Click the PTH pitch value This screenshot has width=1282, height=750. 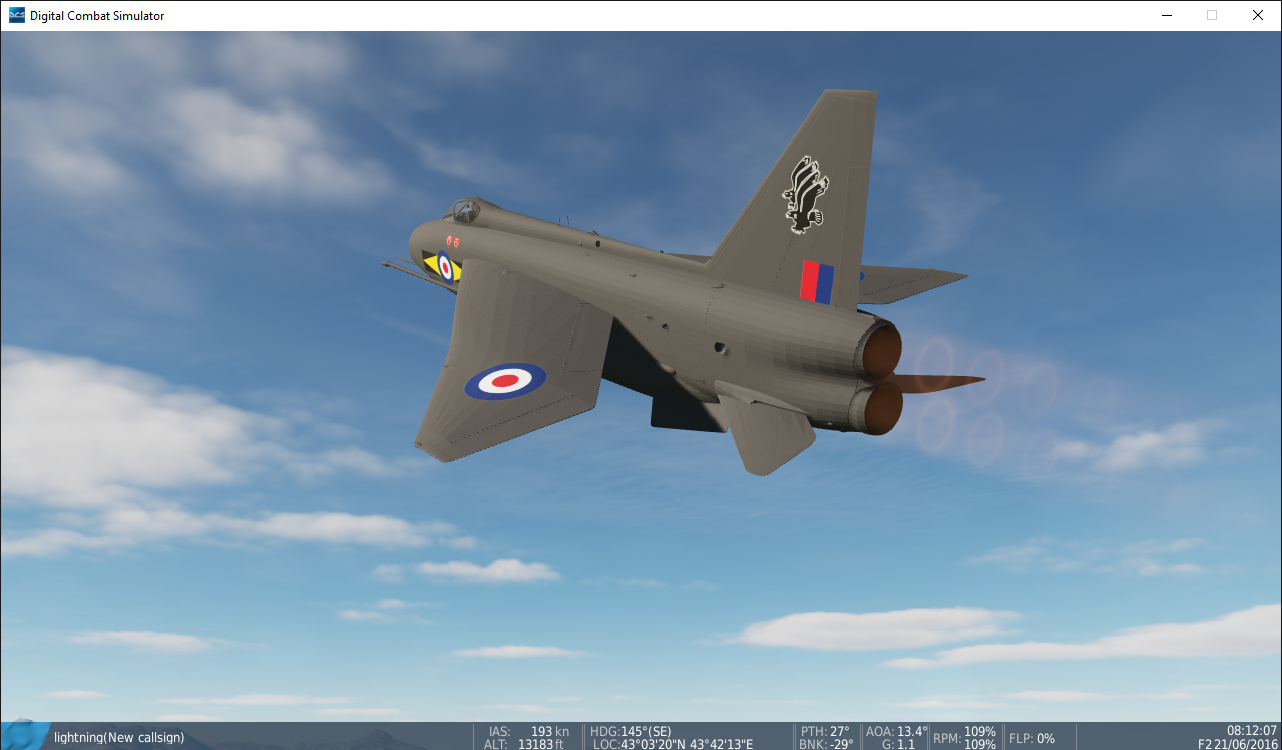click(x=825, y=731)
